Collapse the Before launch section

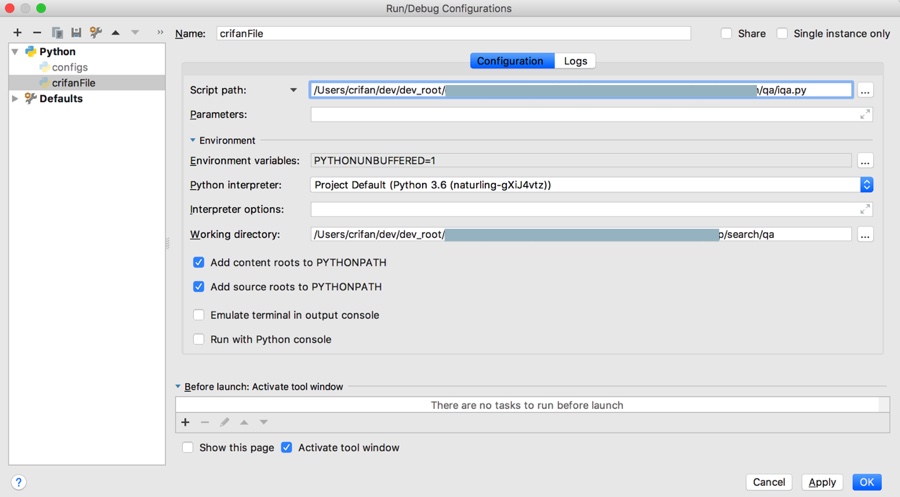tap(178, 386)
